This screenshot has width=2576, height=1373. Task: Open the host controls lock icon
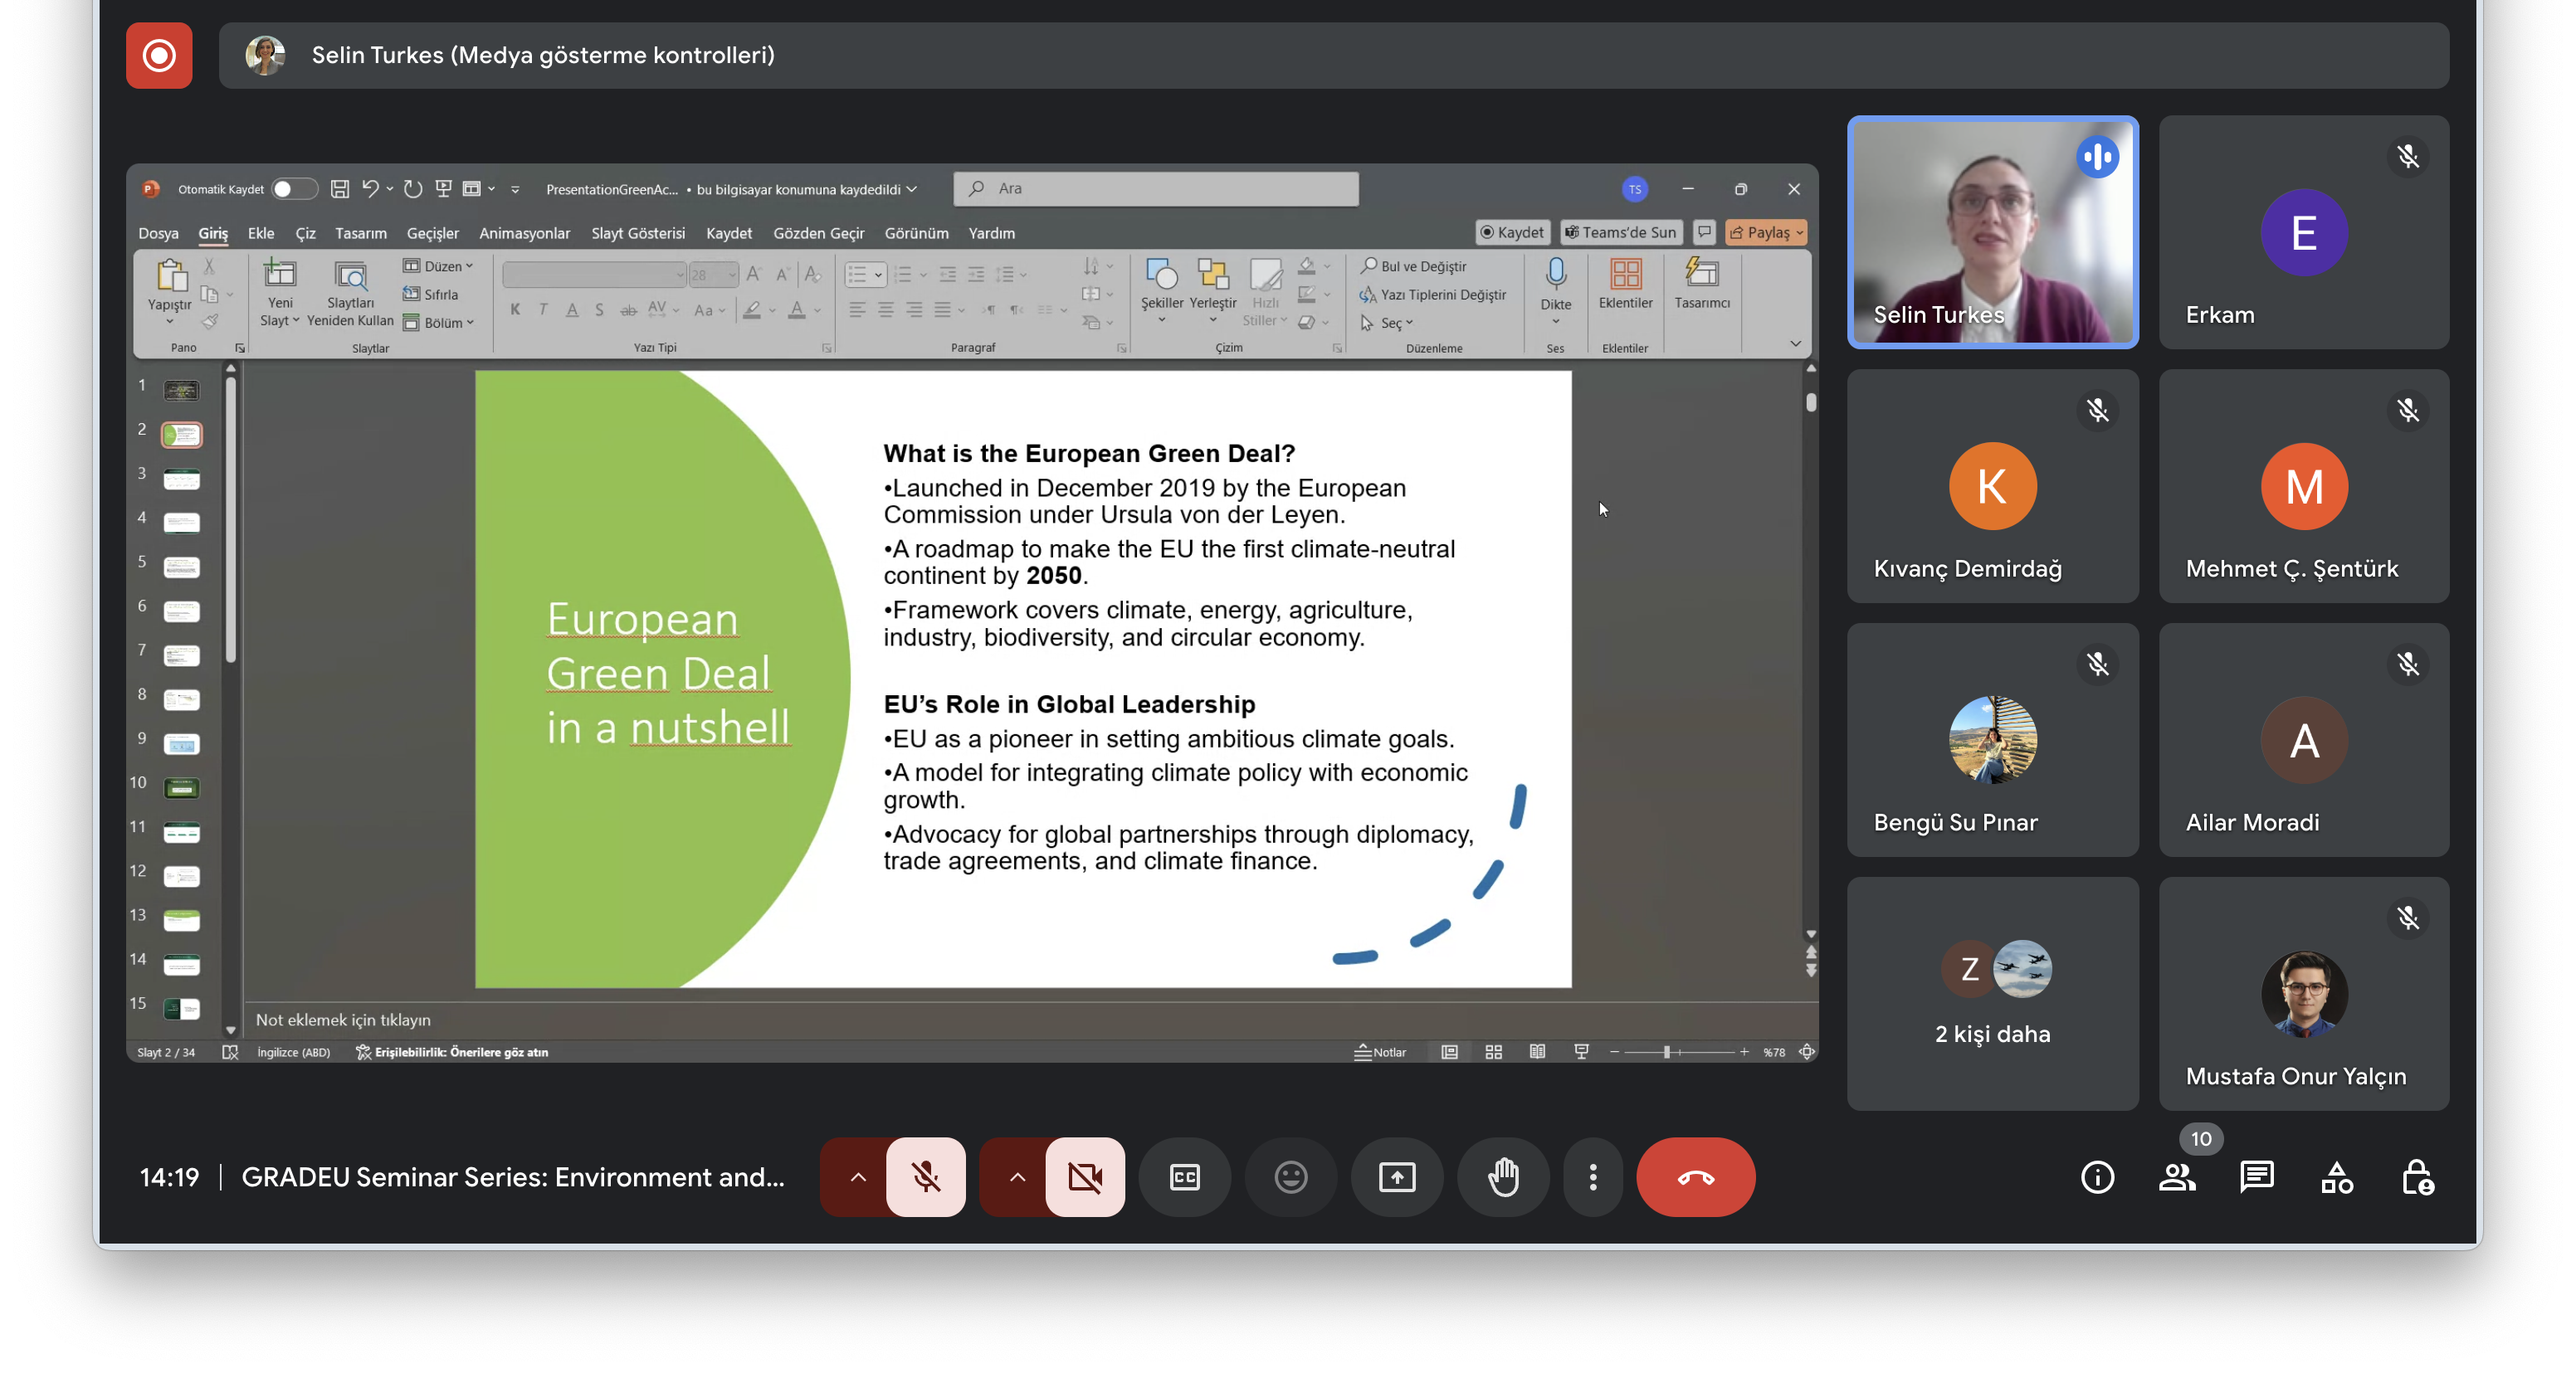[x=2417, y=1177]
